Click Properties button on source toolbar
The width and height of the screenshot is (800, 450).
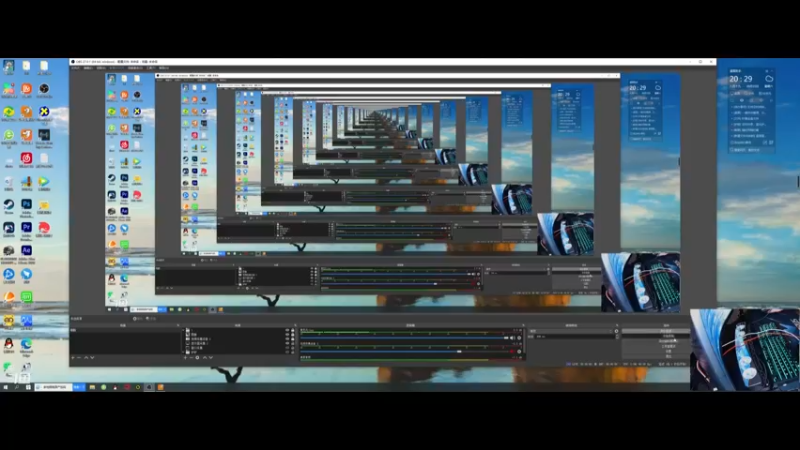point(138,319)
